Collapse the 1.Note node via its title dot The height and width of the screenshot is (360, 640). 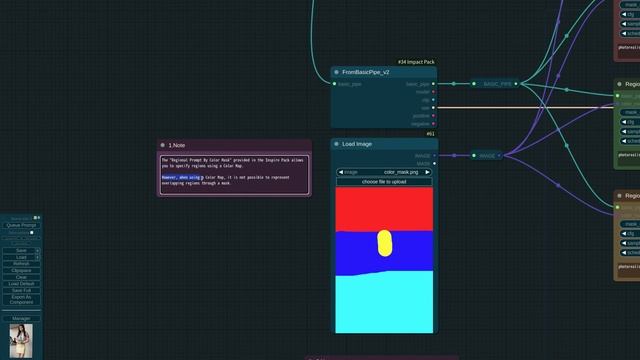[162, 145]
